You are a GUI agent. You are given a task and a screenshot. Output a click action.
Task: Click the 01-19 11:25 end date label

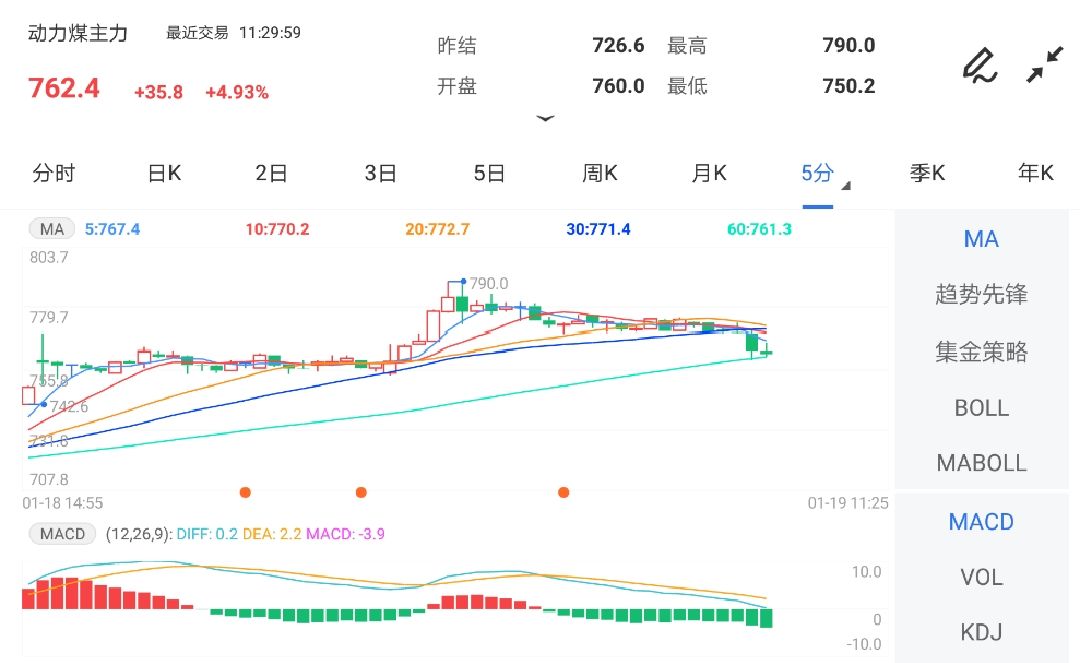coord(848,503)
